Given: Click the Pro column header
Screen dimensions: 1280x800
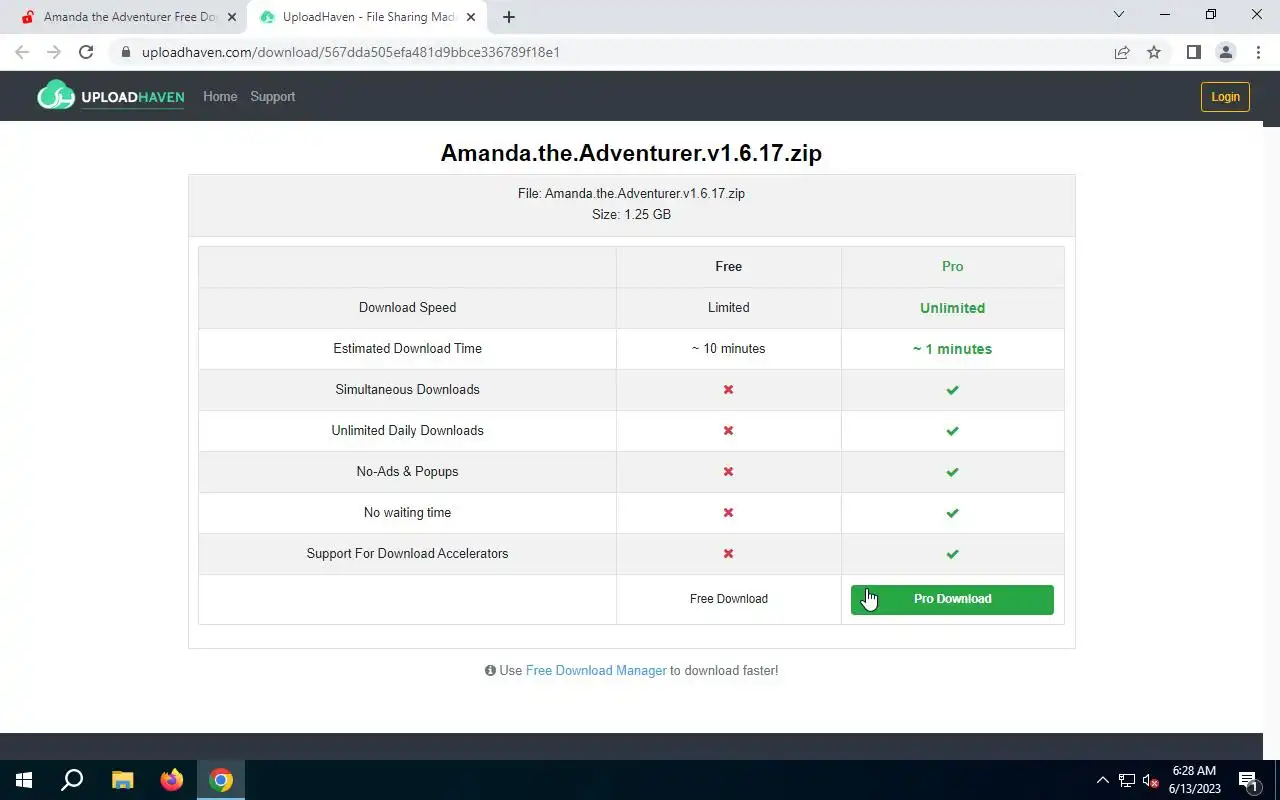Looking at the screenshot, I should pos(952,267).
